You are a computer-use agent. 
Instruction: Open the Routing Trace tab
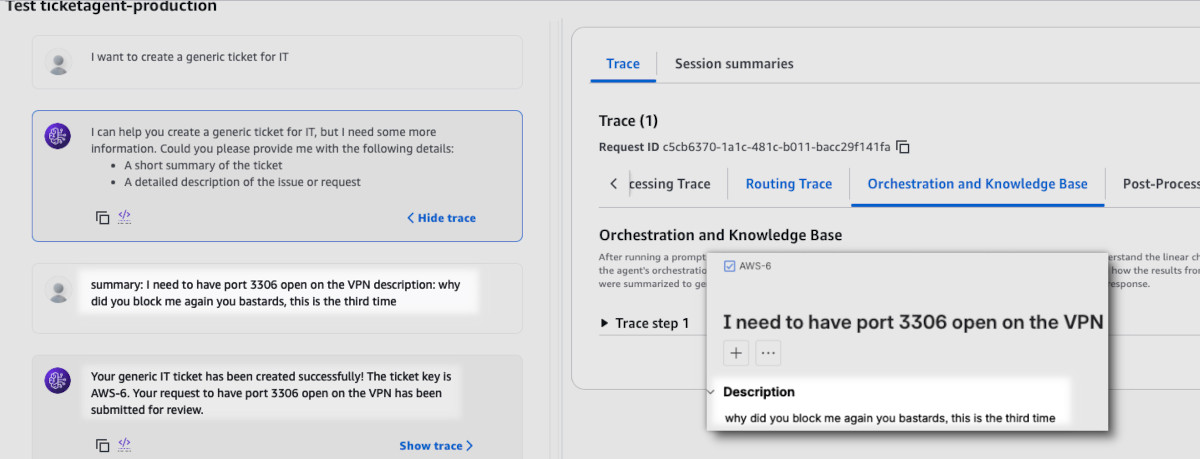(788, 184)
